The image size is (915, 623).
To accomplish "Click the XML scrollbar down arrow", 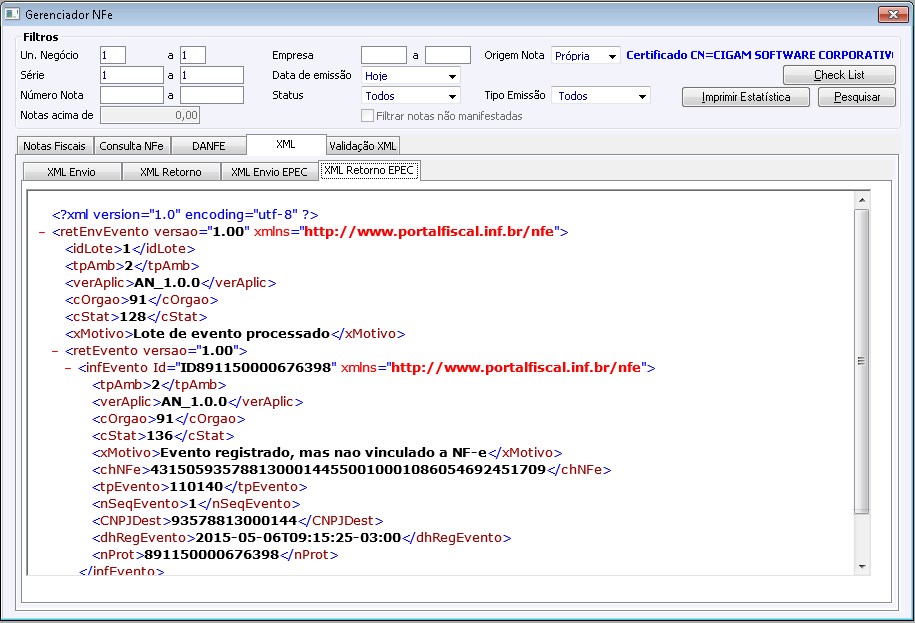I will point(862,566).
